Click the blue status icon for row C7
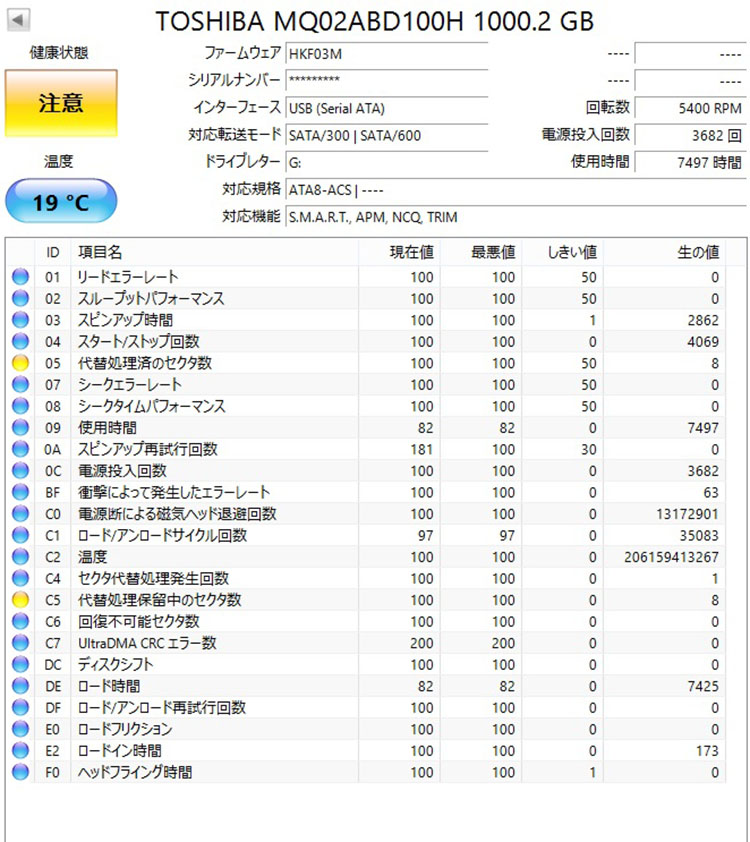Screen dimensions: 750x842 20,643
